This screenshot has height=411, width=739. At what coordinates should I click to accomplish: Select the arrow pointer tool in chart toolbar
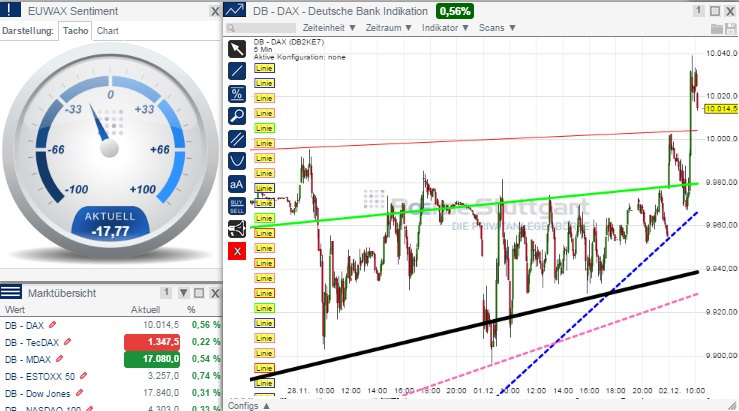[237, 49]
